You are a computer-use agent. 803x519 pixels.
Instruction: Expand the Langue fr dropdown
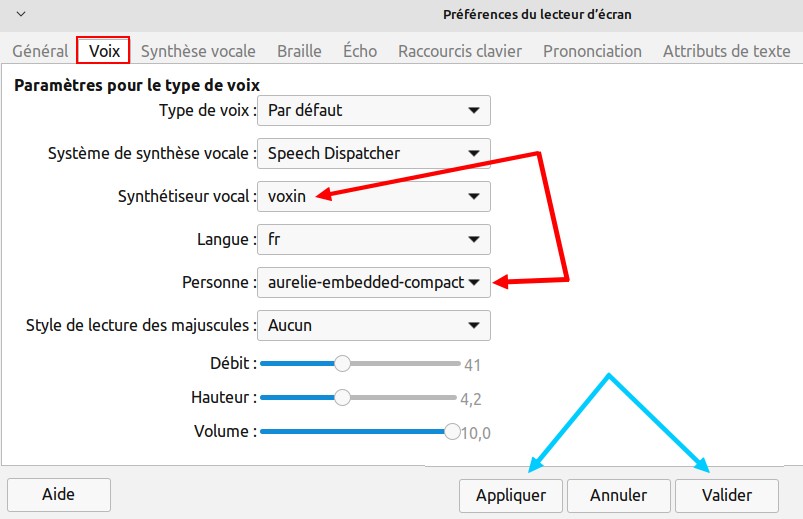[373, 239]
